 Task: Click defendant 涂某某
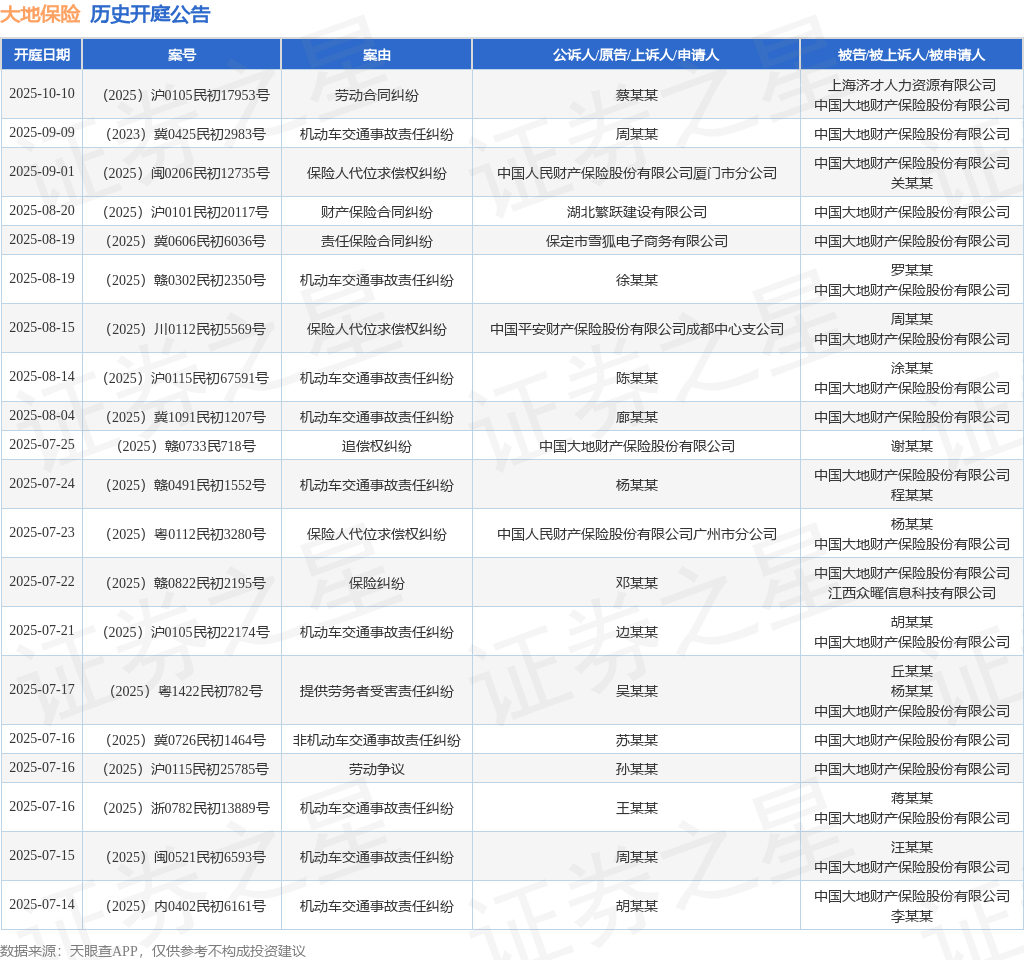pos(912,368)
